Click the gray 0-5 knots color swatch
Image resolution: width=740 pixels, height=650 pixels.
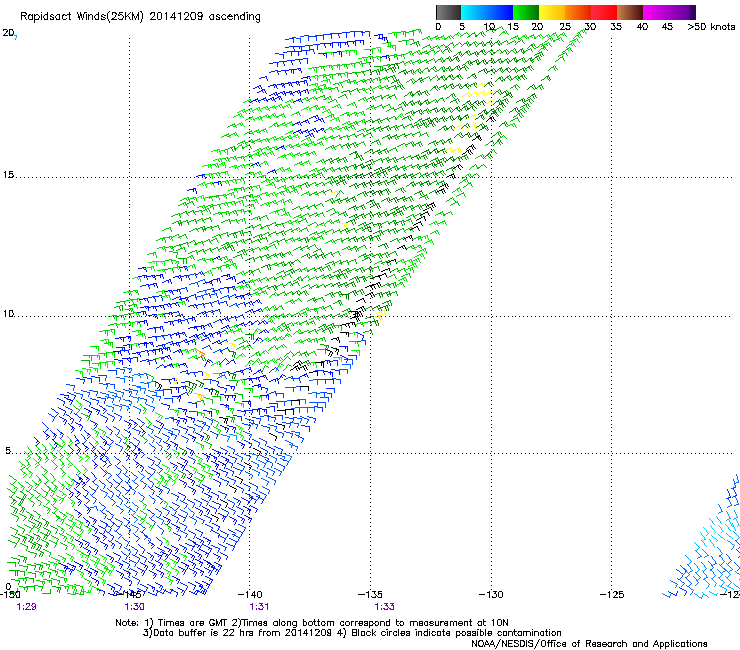[x=448, y=12]
